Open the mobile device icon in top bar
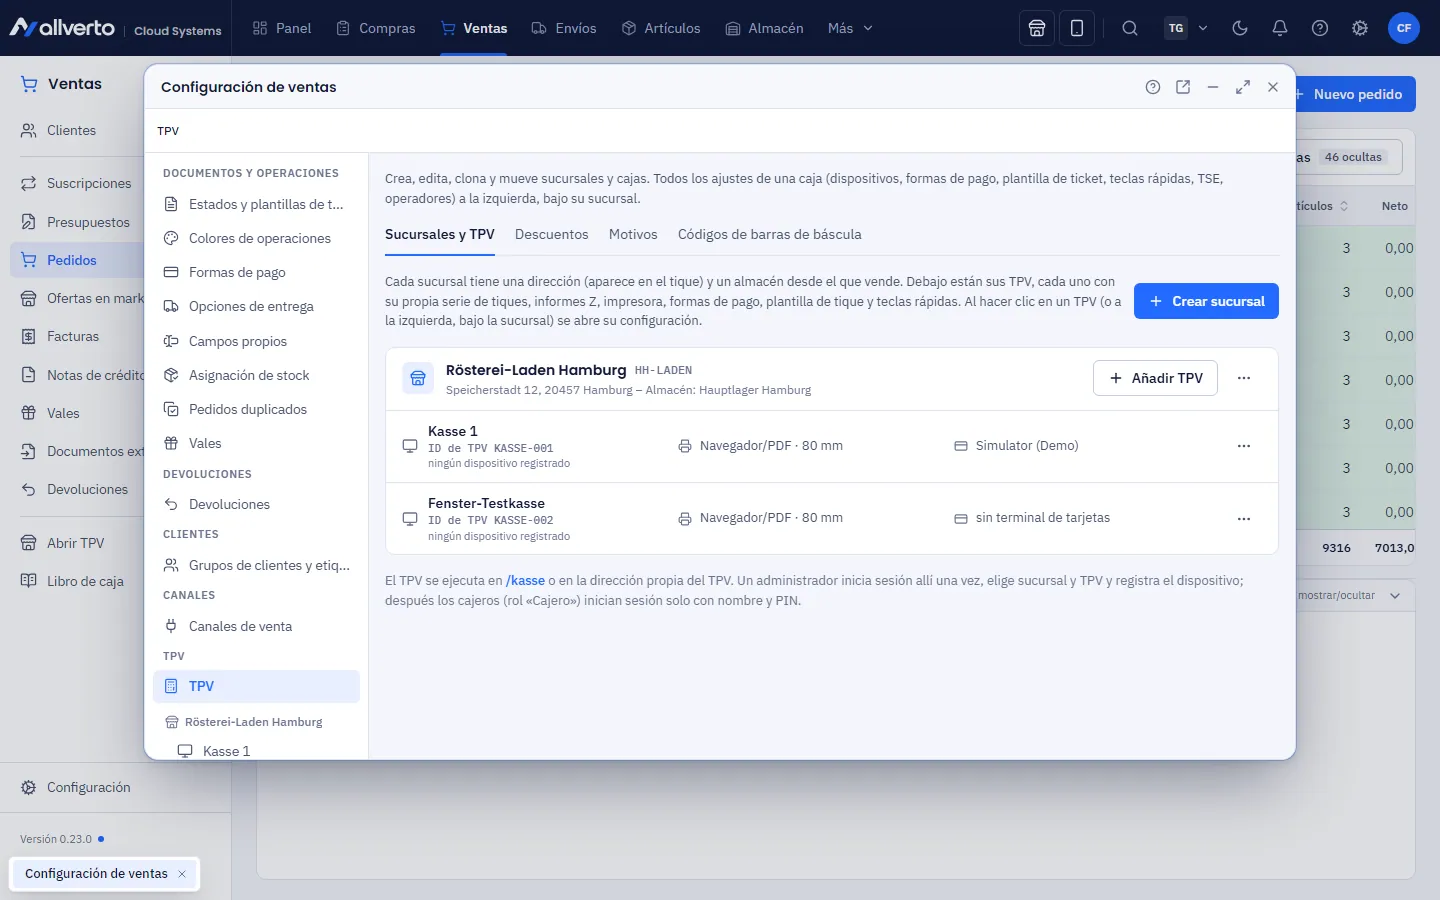Screen dimensions: 1440x900 pyautogui.click(x=1077, y=28)
